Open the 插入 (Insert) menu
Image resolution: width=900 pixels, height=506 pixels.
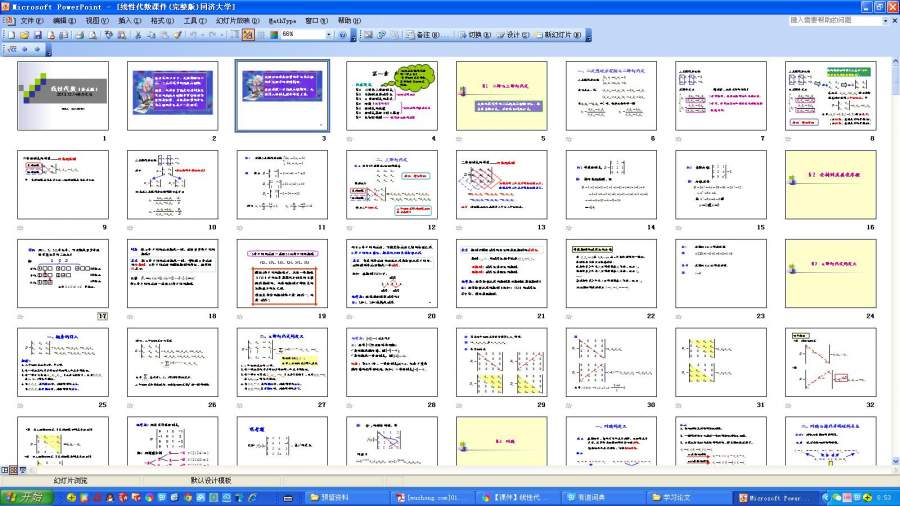pos(129,20)
